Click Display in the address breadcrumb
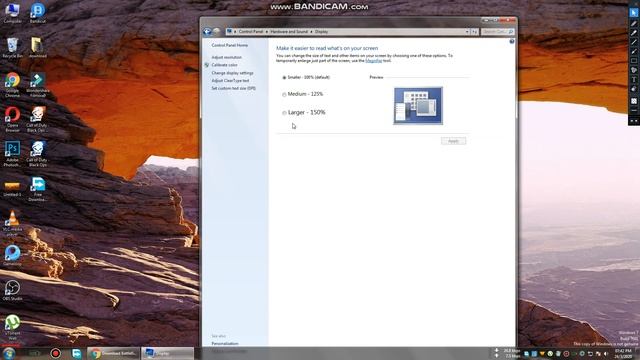640x360 pixels. 321,31
